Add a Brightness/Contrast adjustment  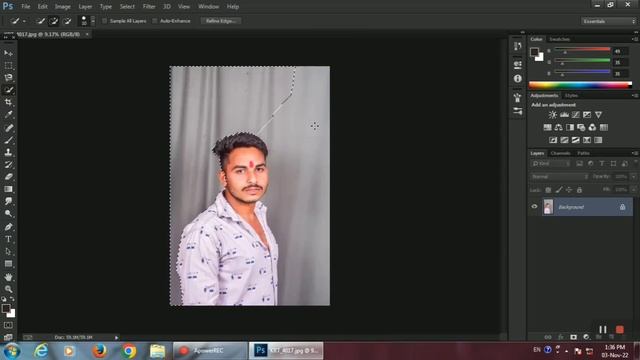[x=552, y=115]
